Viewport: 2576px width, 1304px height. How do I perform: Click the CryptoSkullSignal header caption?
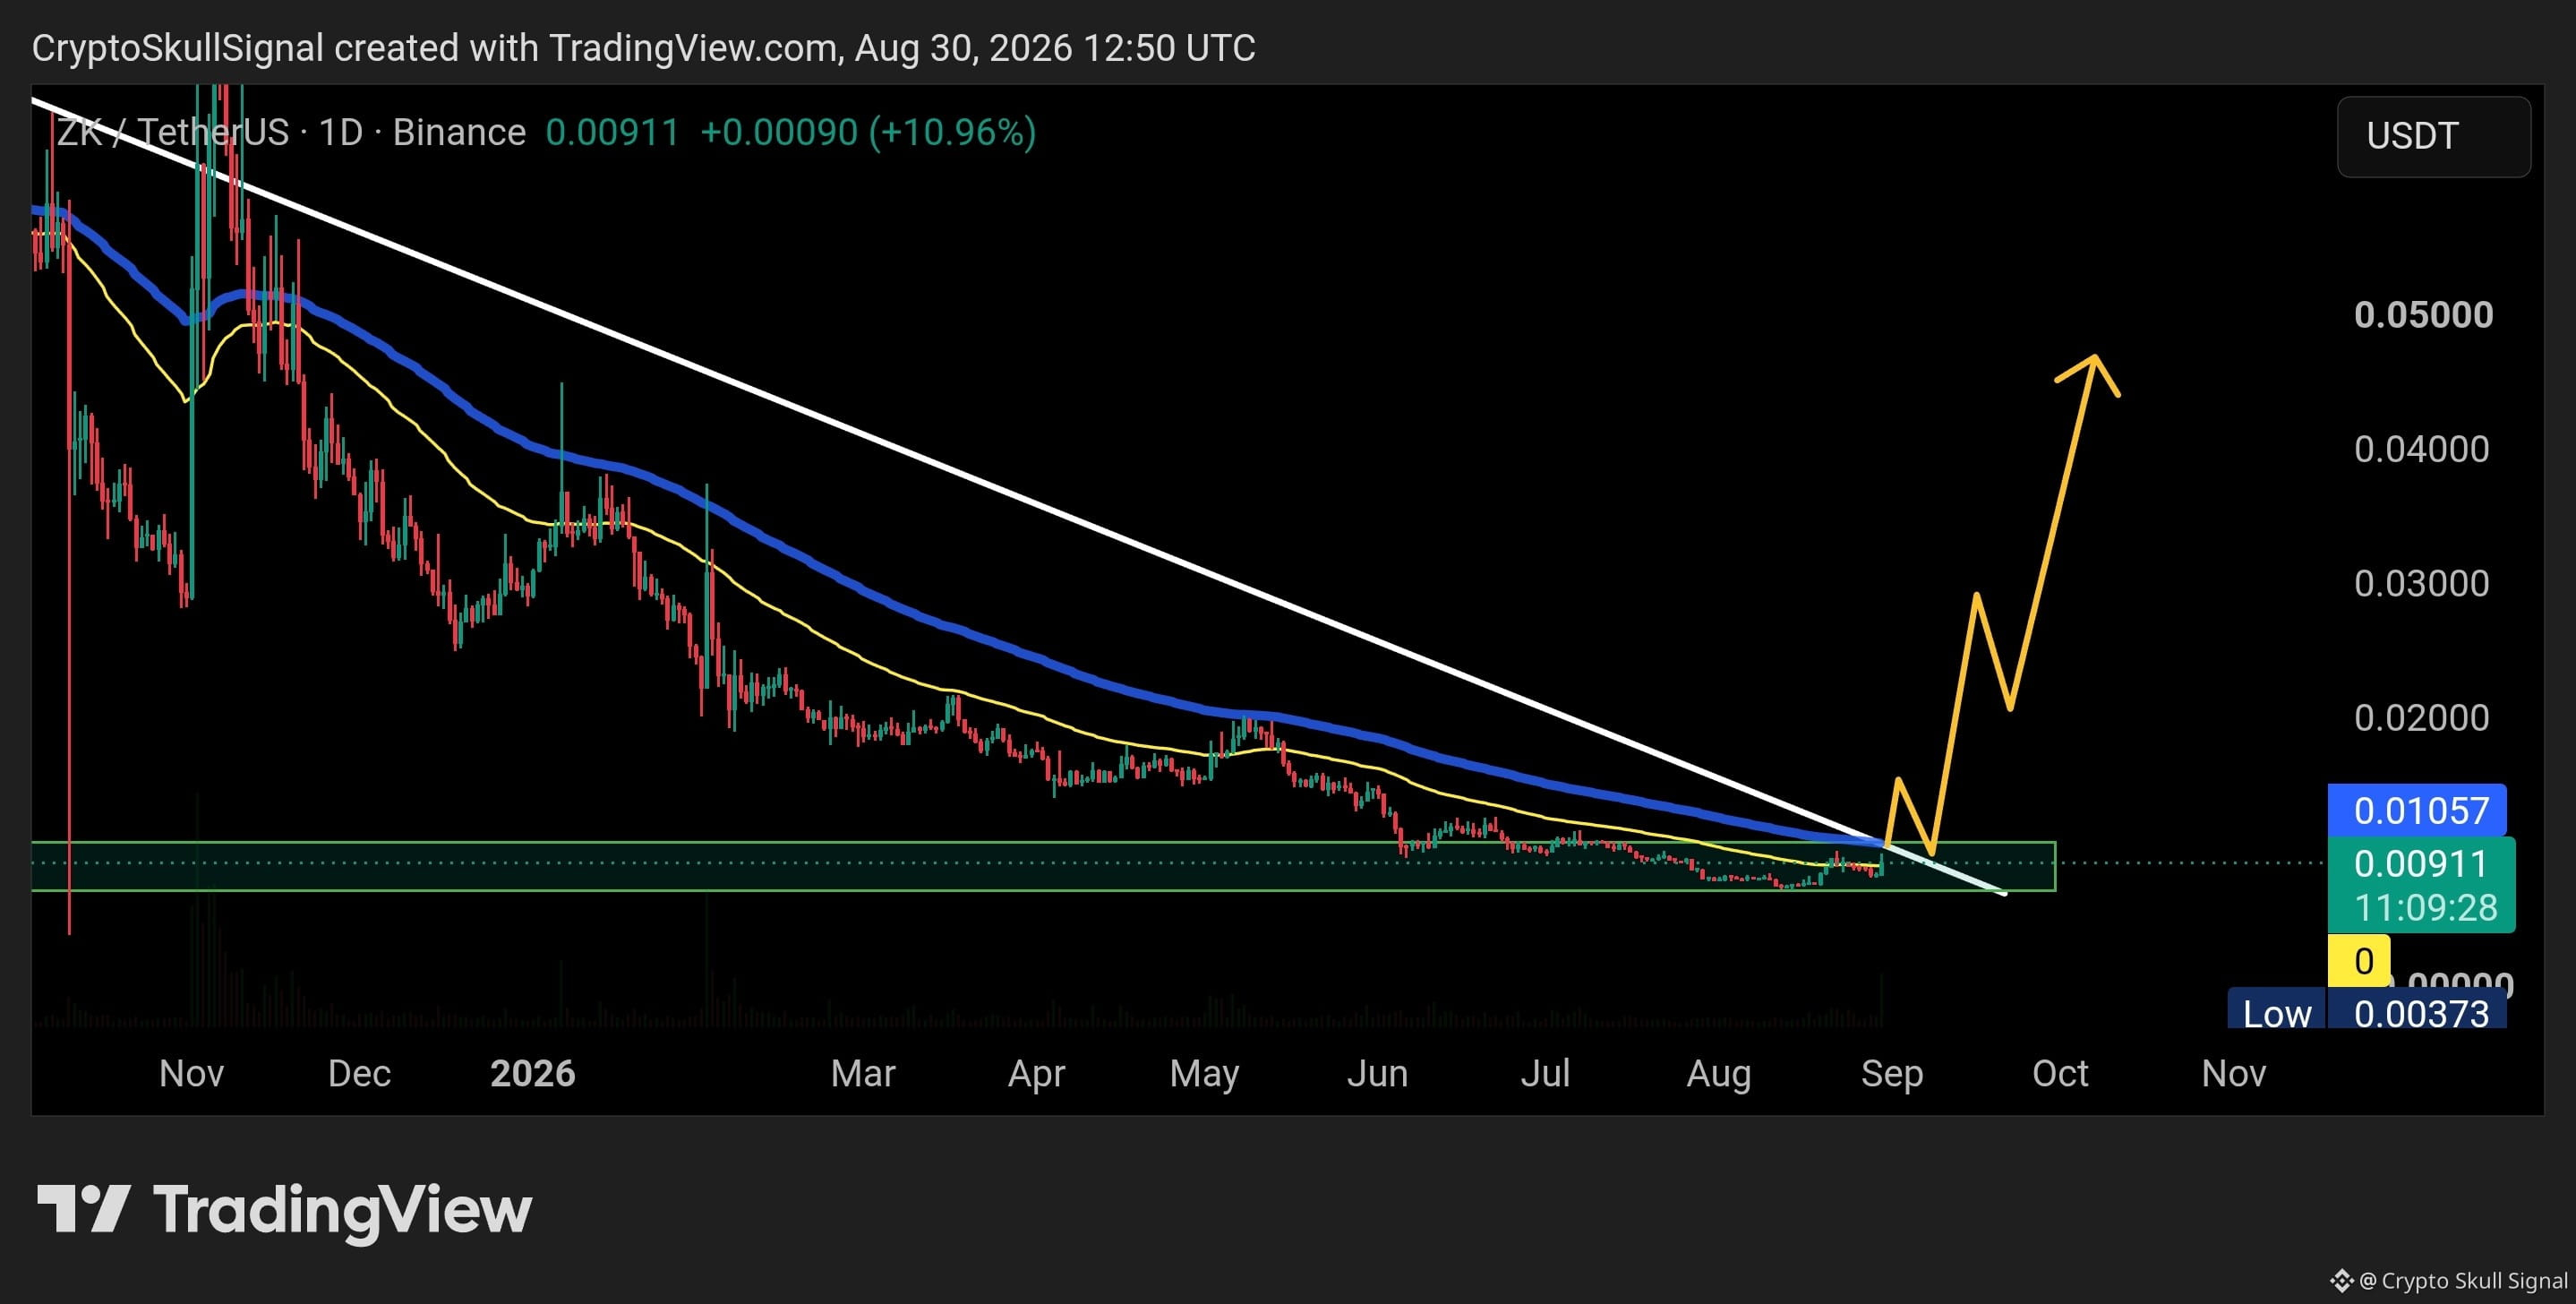tap(643, 48)
